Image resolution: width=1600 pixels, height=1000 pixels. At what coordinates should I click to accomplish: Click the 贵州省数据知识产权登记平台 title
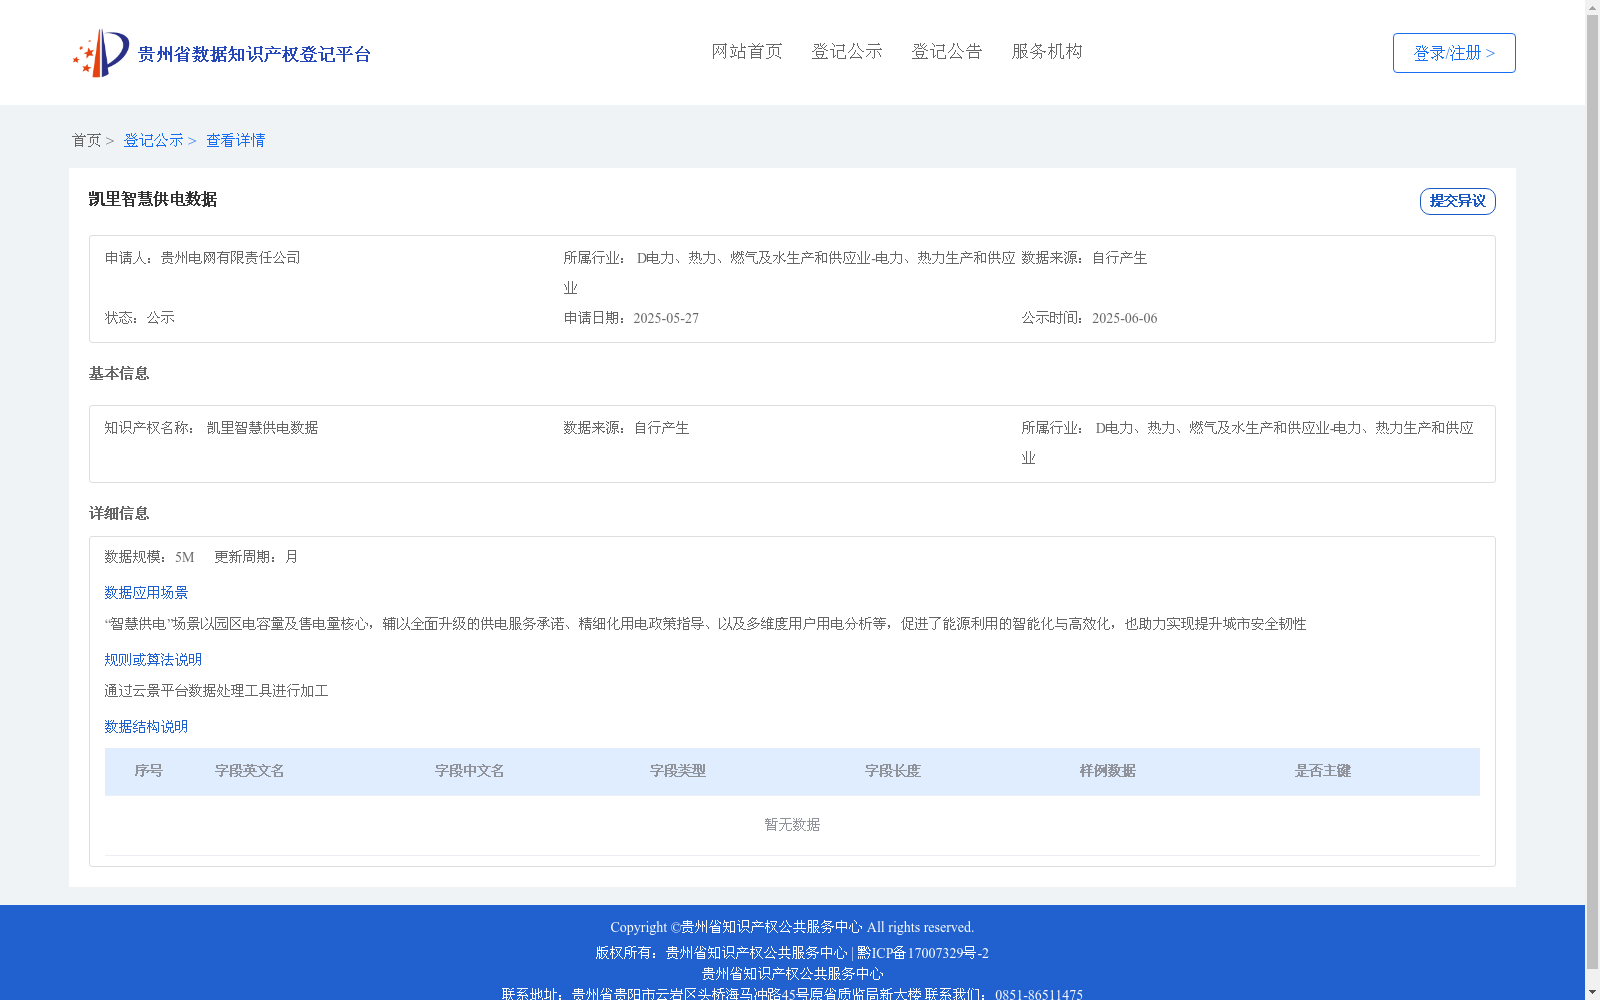click(254, 54)
